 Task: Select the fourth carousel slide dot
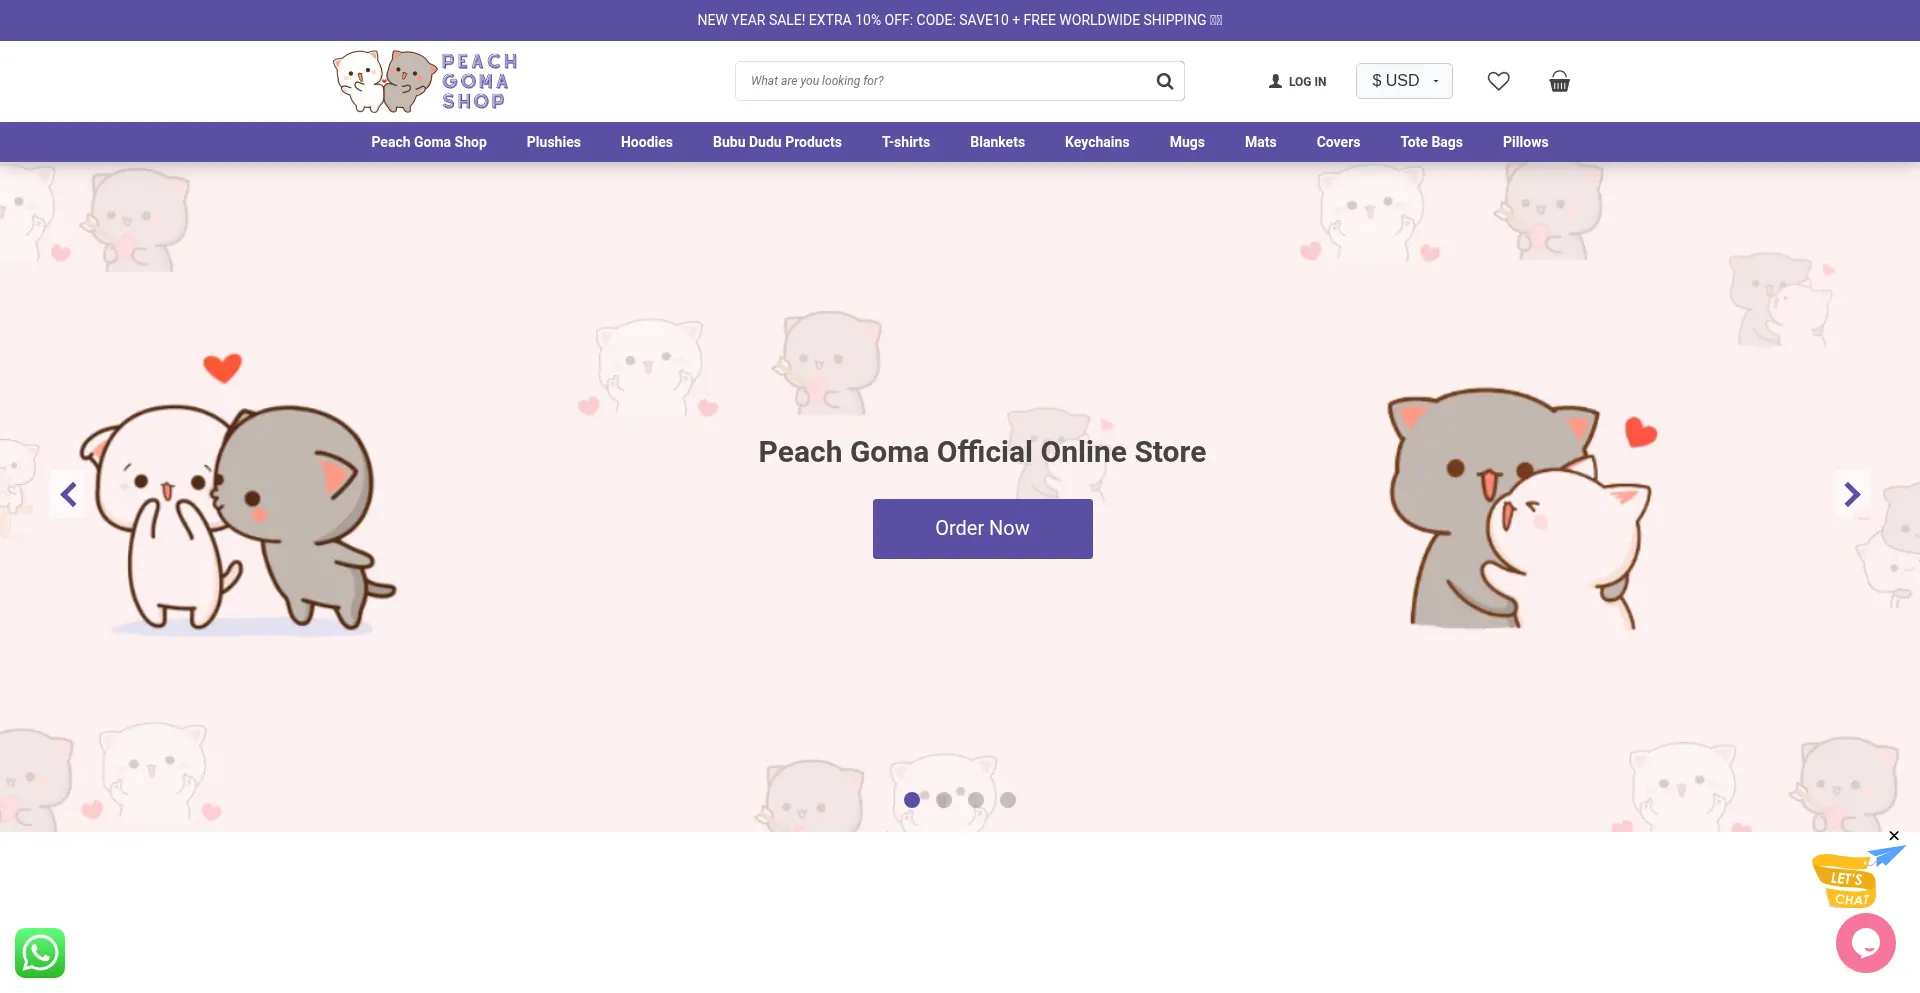pos(1007,799)
